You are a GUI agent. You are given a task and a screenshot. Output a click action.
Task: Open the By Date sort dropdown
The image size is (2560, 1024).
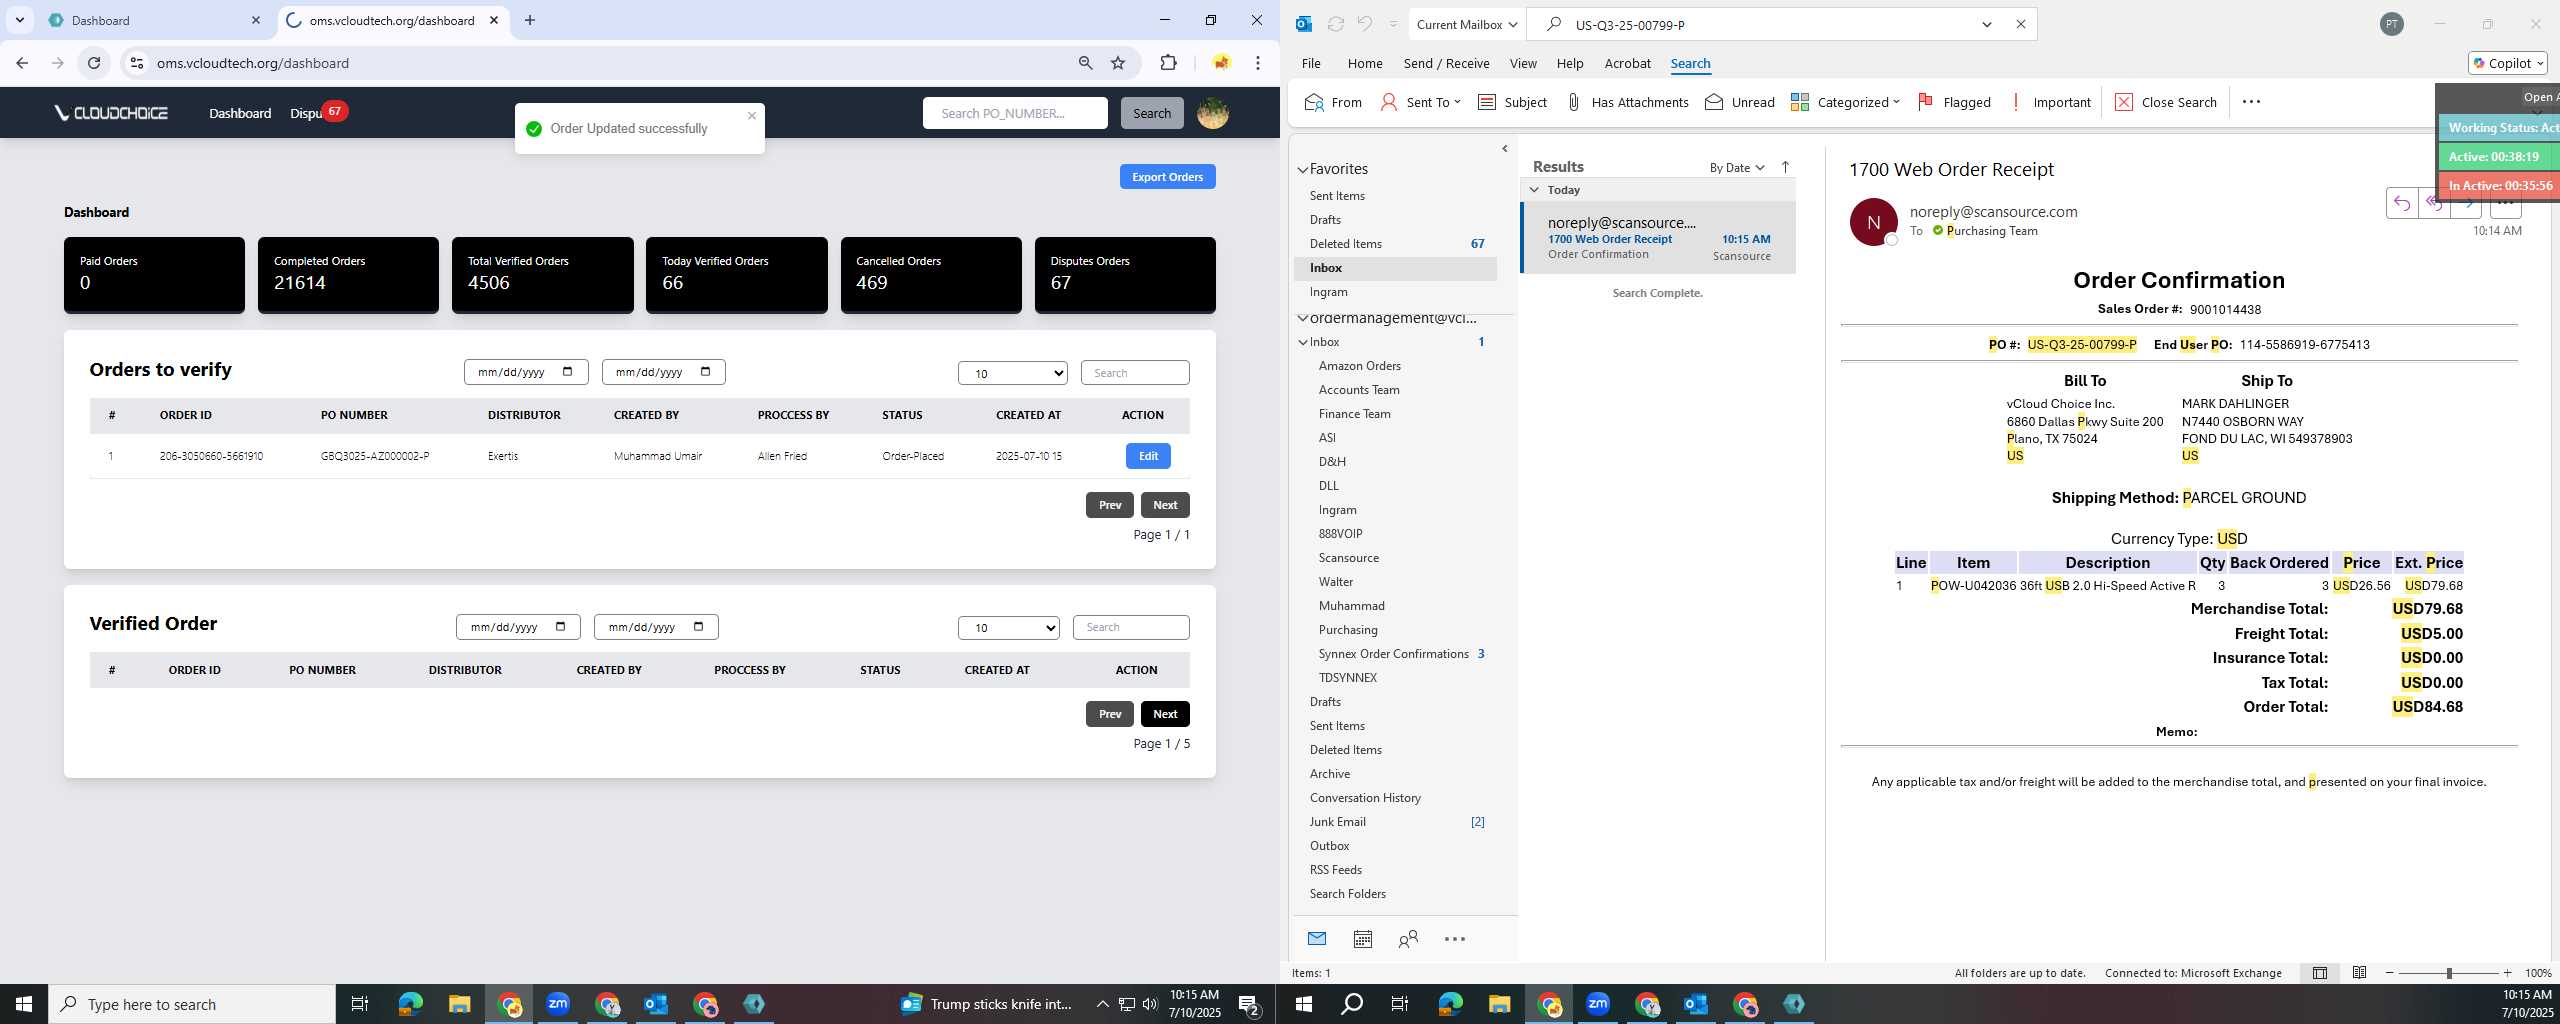click(1737, 167)
